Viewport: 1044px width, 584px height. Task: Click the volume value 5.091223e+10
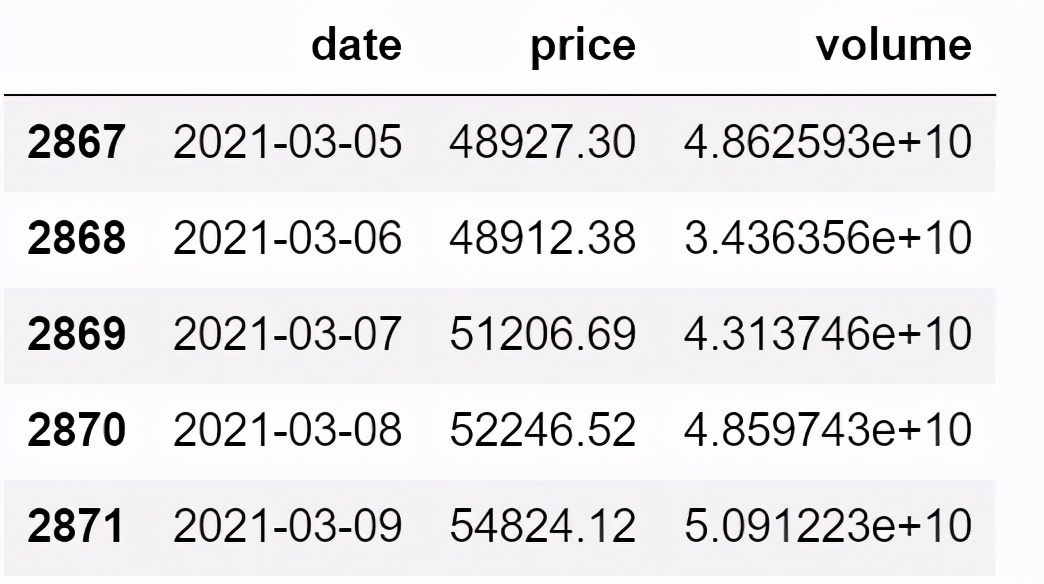[x=828, y=525]
